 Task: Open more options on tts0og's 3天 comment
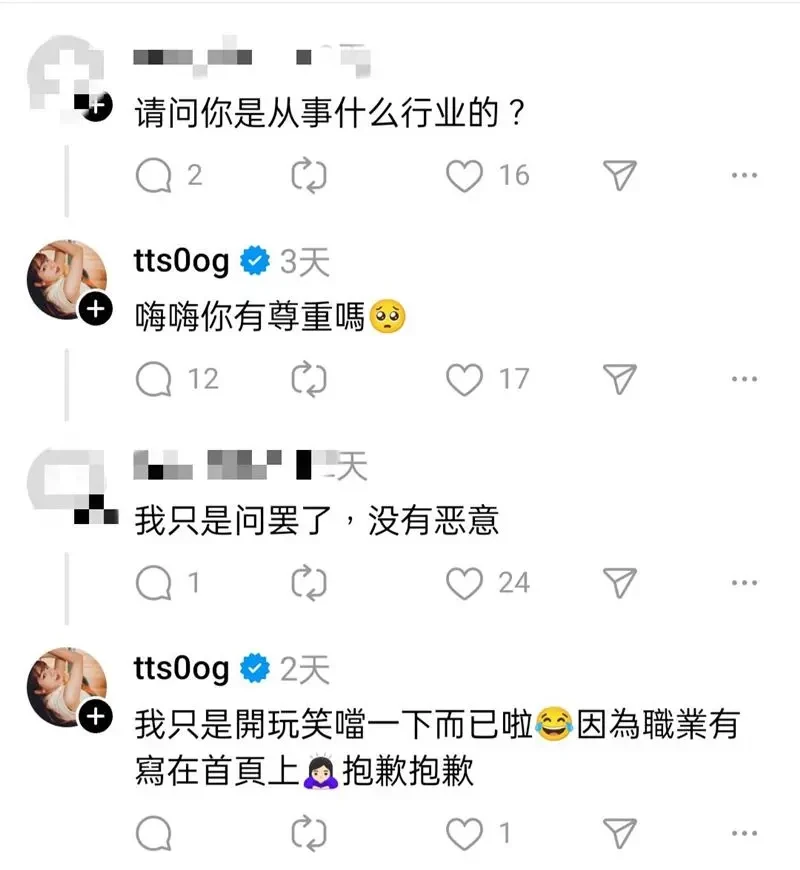744,380
